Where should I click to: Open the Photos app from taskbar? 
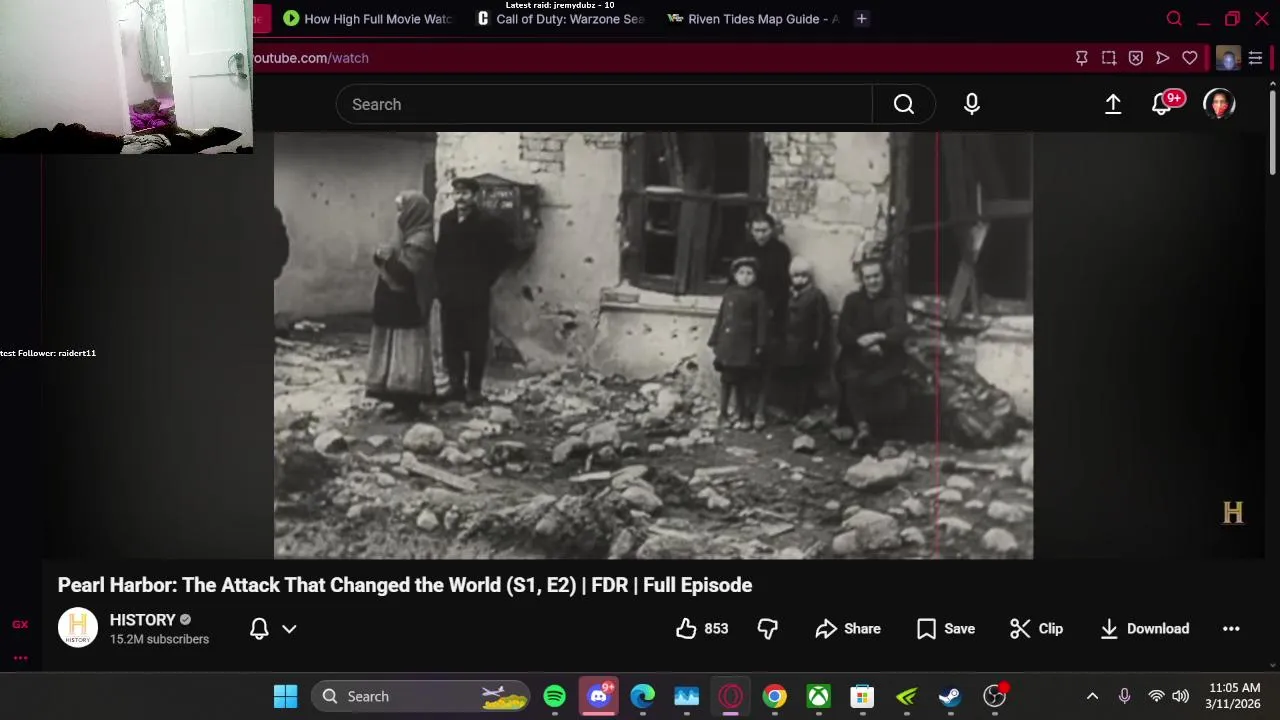(687, 696)
